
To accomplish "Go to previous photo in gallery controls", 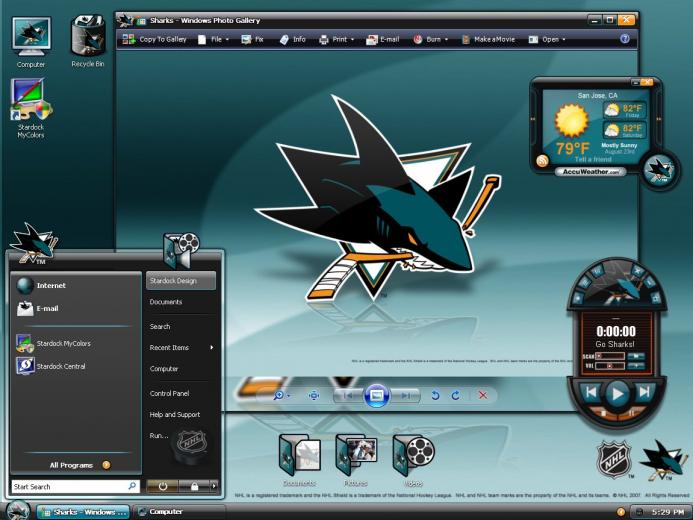I will [348, 395].
